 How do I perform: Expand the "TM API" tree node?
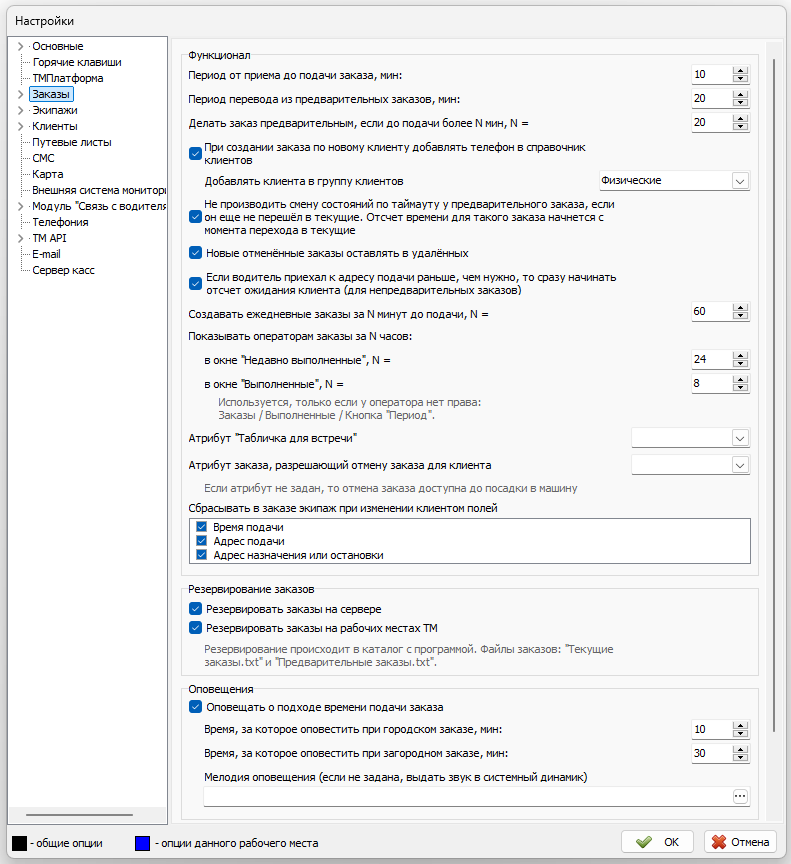(x=20, y=238)
